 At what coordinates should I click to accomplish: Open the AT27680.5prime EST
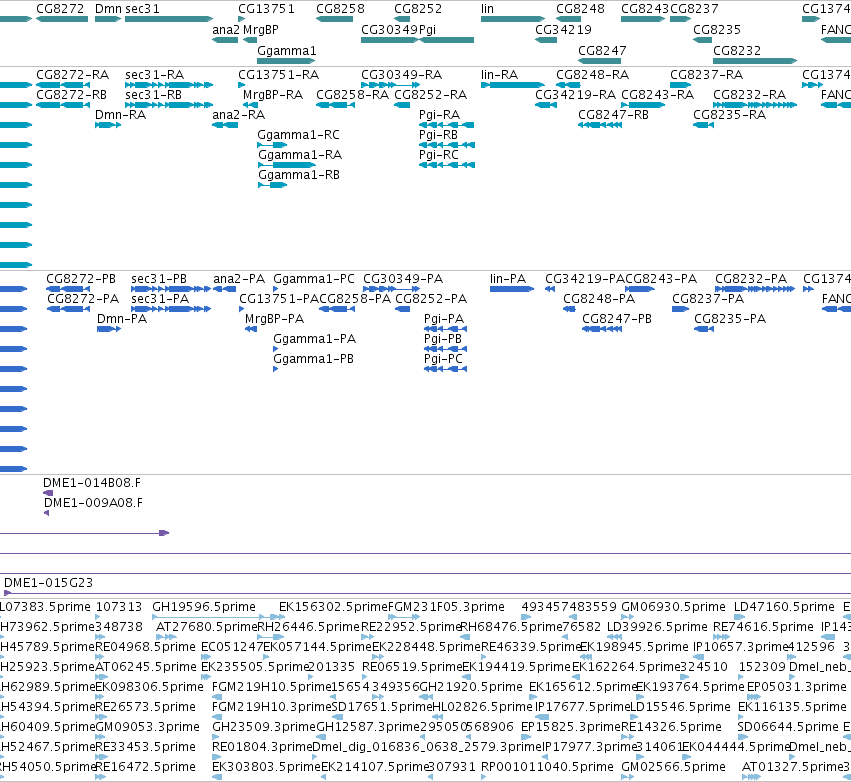click(x=166, y=637)
